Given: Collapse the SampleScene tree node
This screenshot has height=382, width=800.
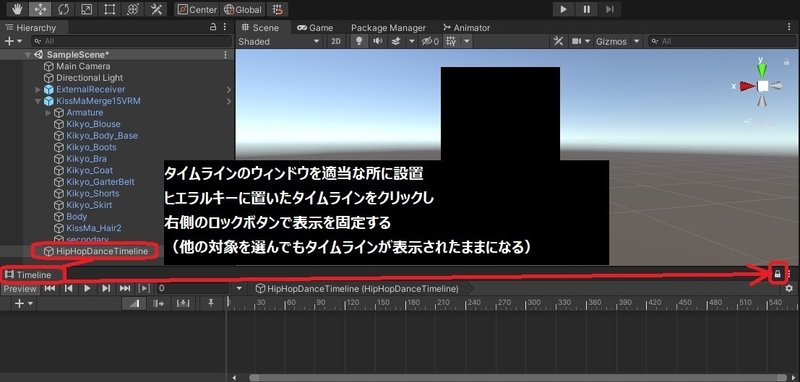Looking at the screenshot, I should click(28, 55).
